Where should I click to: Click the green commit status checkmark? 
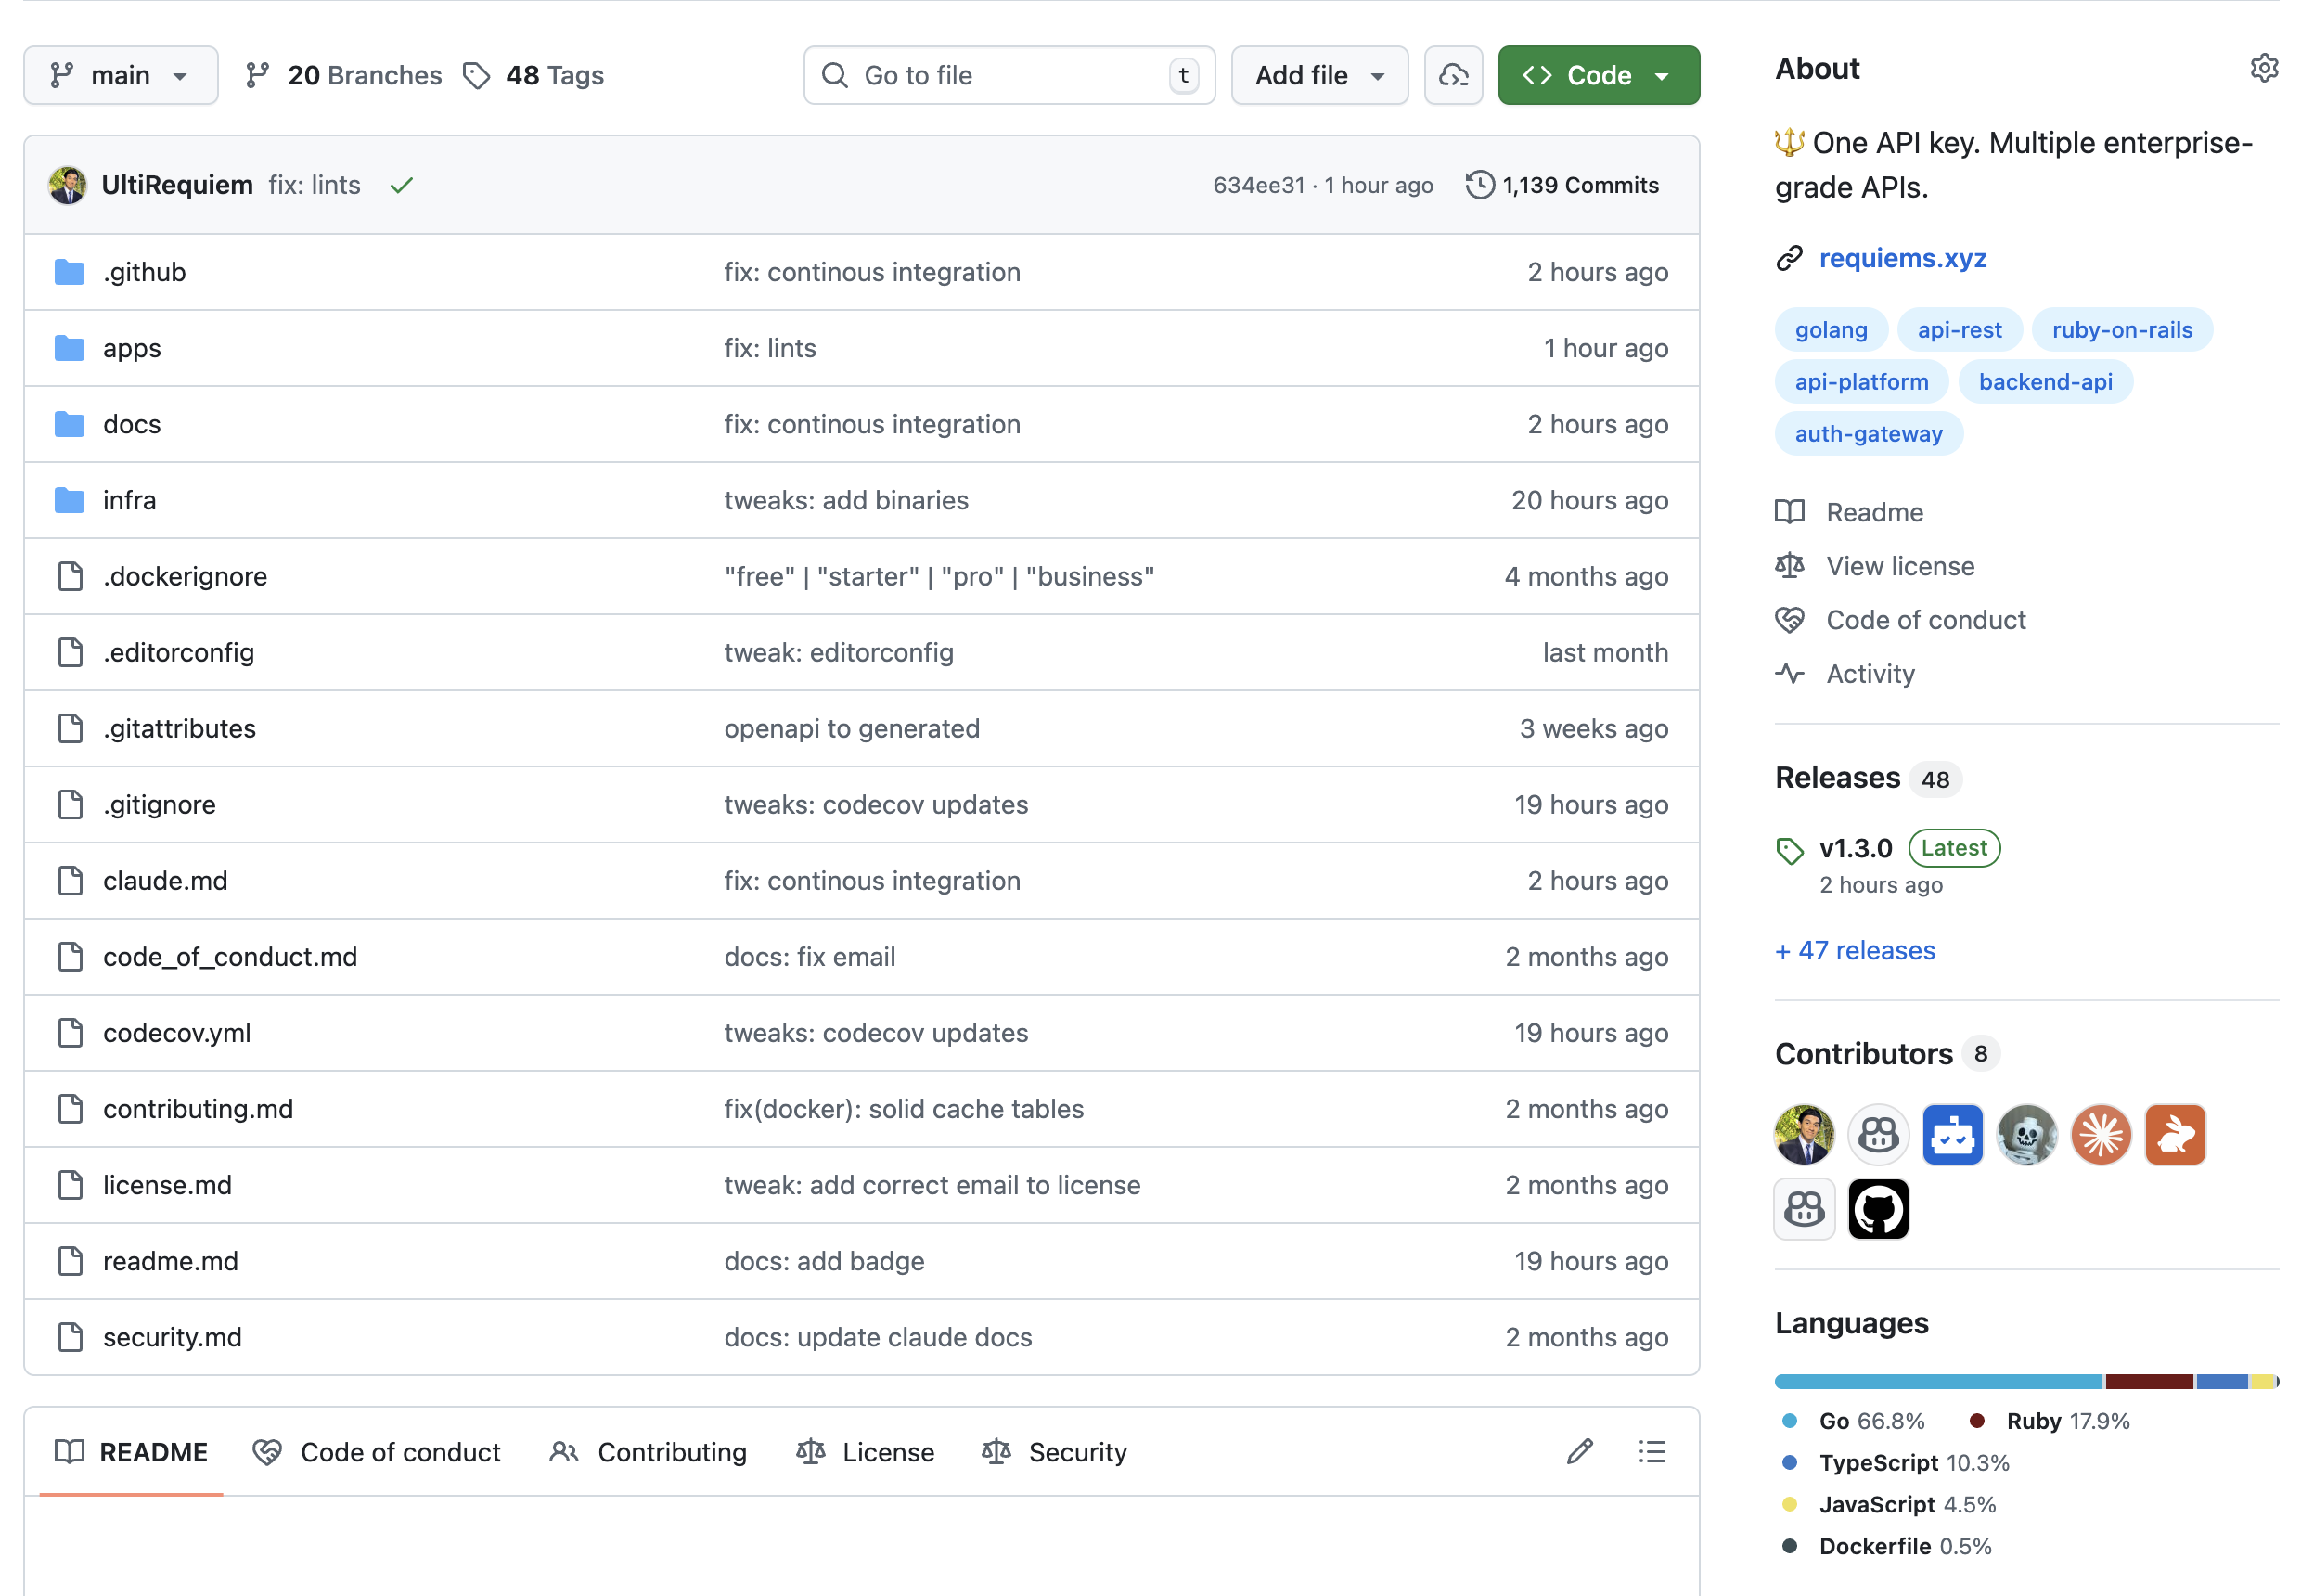(x=402, y=185)
